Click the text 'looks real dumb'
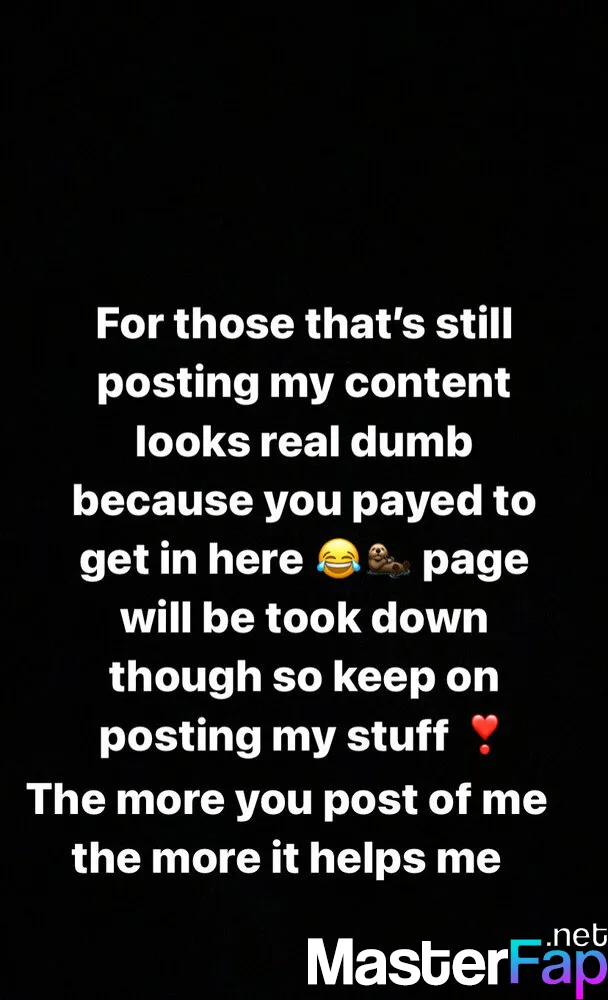 pyautogui.click(x=304, y=441)
